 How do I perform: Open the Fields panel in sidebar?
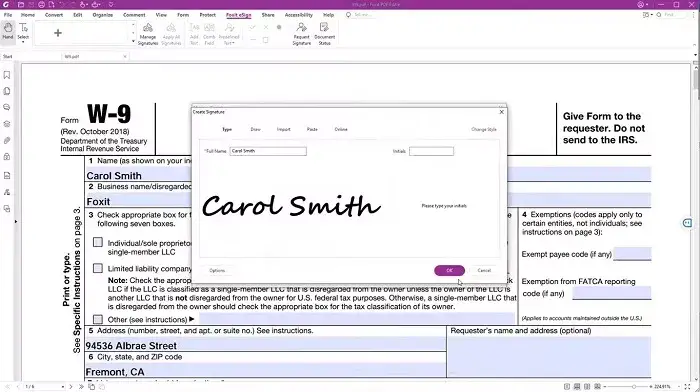(x=7, y=175)
